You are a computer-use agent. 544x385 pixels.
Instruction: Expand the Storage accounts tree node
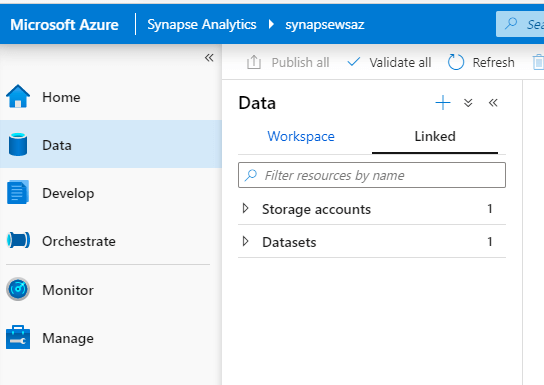(246, 208)
